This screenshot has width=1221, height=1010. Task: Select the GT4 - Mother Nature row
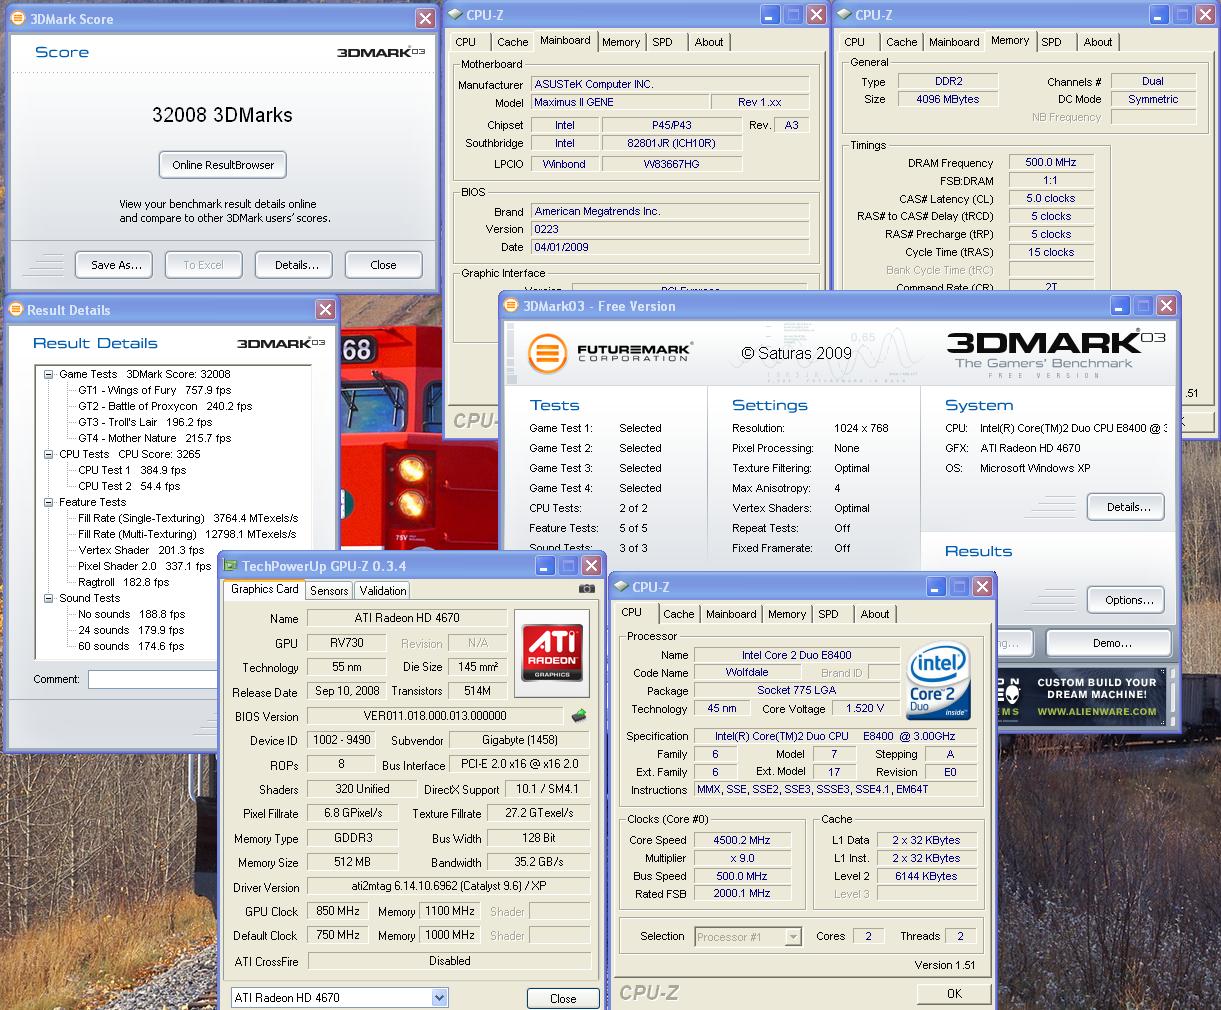pyautogui.click(x=155, y=438)
